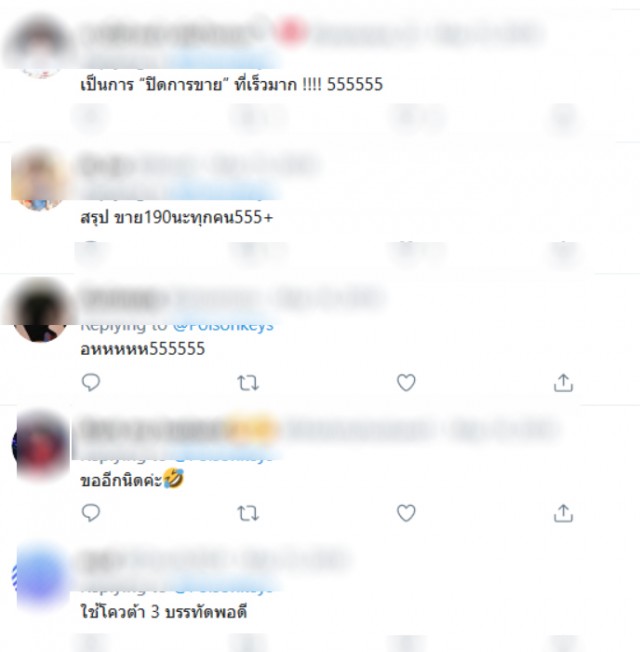Open the tweet ใช้โควต้า 3 บรรทัดพอดี
The height and width of the screenshot is (652, 640).
(x=163, y=612)
